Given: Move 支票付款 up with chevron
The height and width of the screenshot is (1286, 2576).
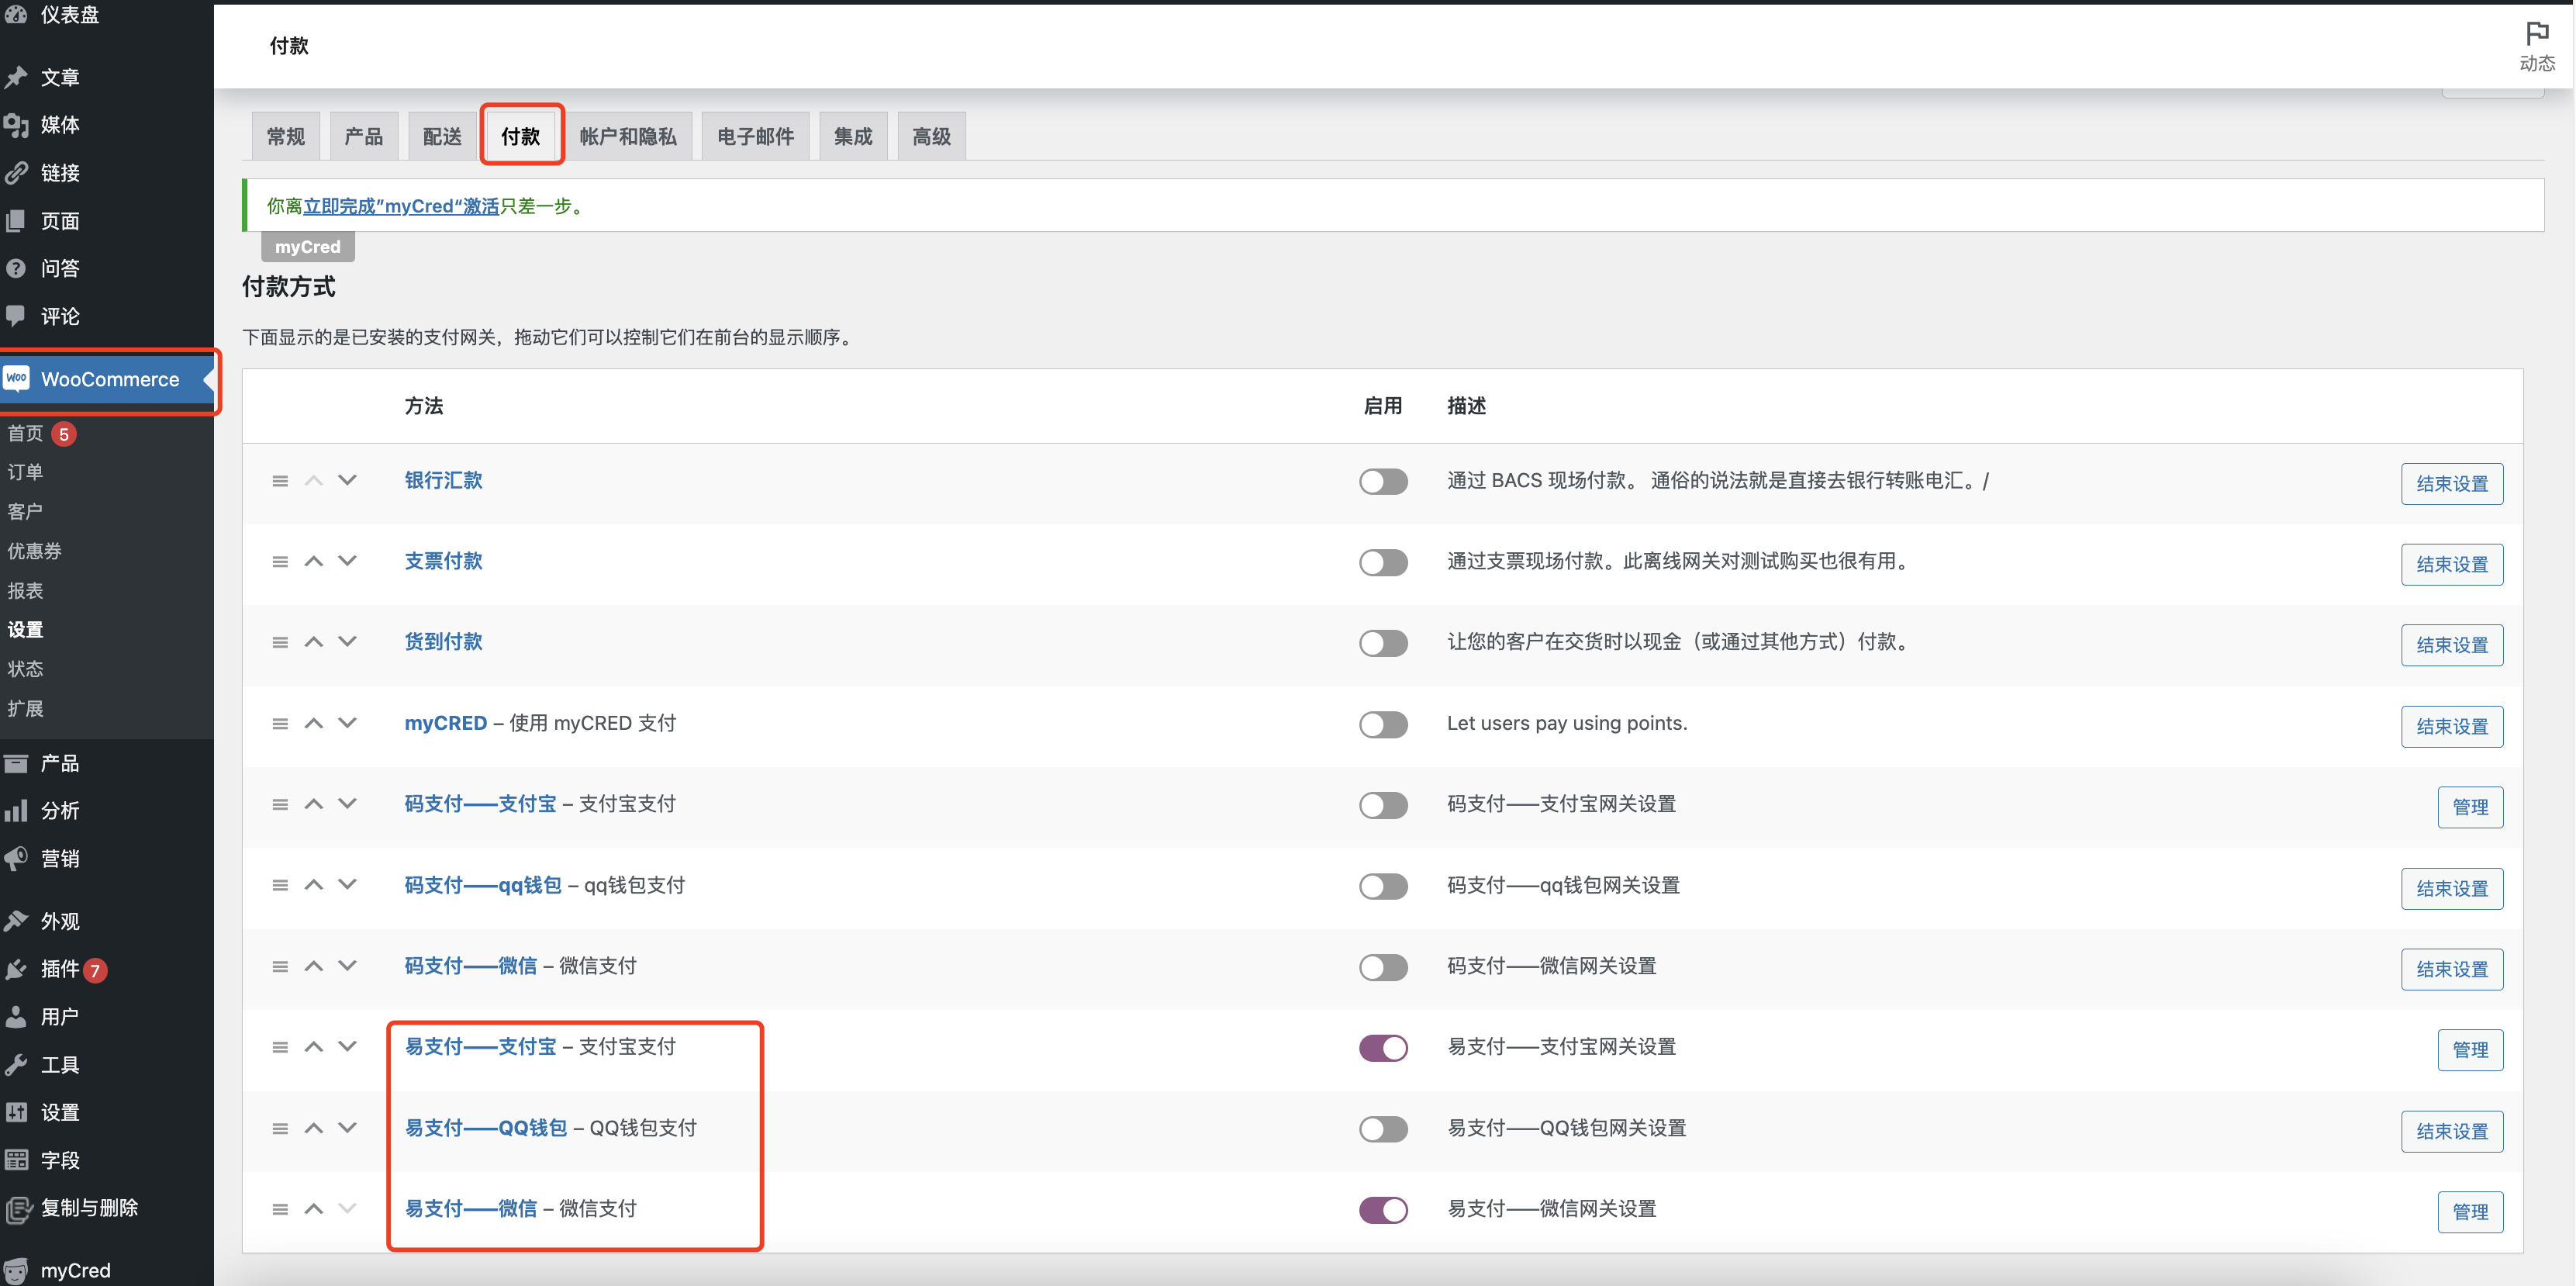Looking at the screenshot, I should pos(314,561).
